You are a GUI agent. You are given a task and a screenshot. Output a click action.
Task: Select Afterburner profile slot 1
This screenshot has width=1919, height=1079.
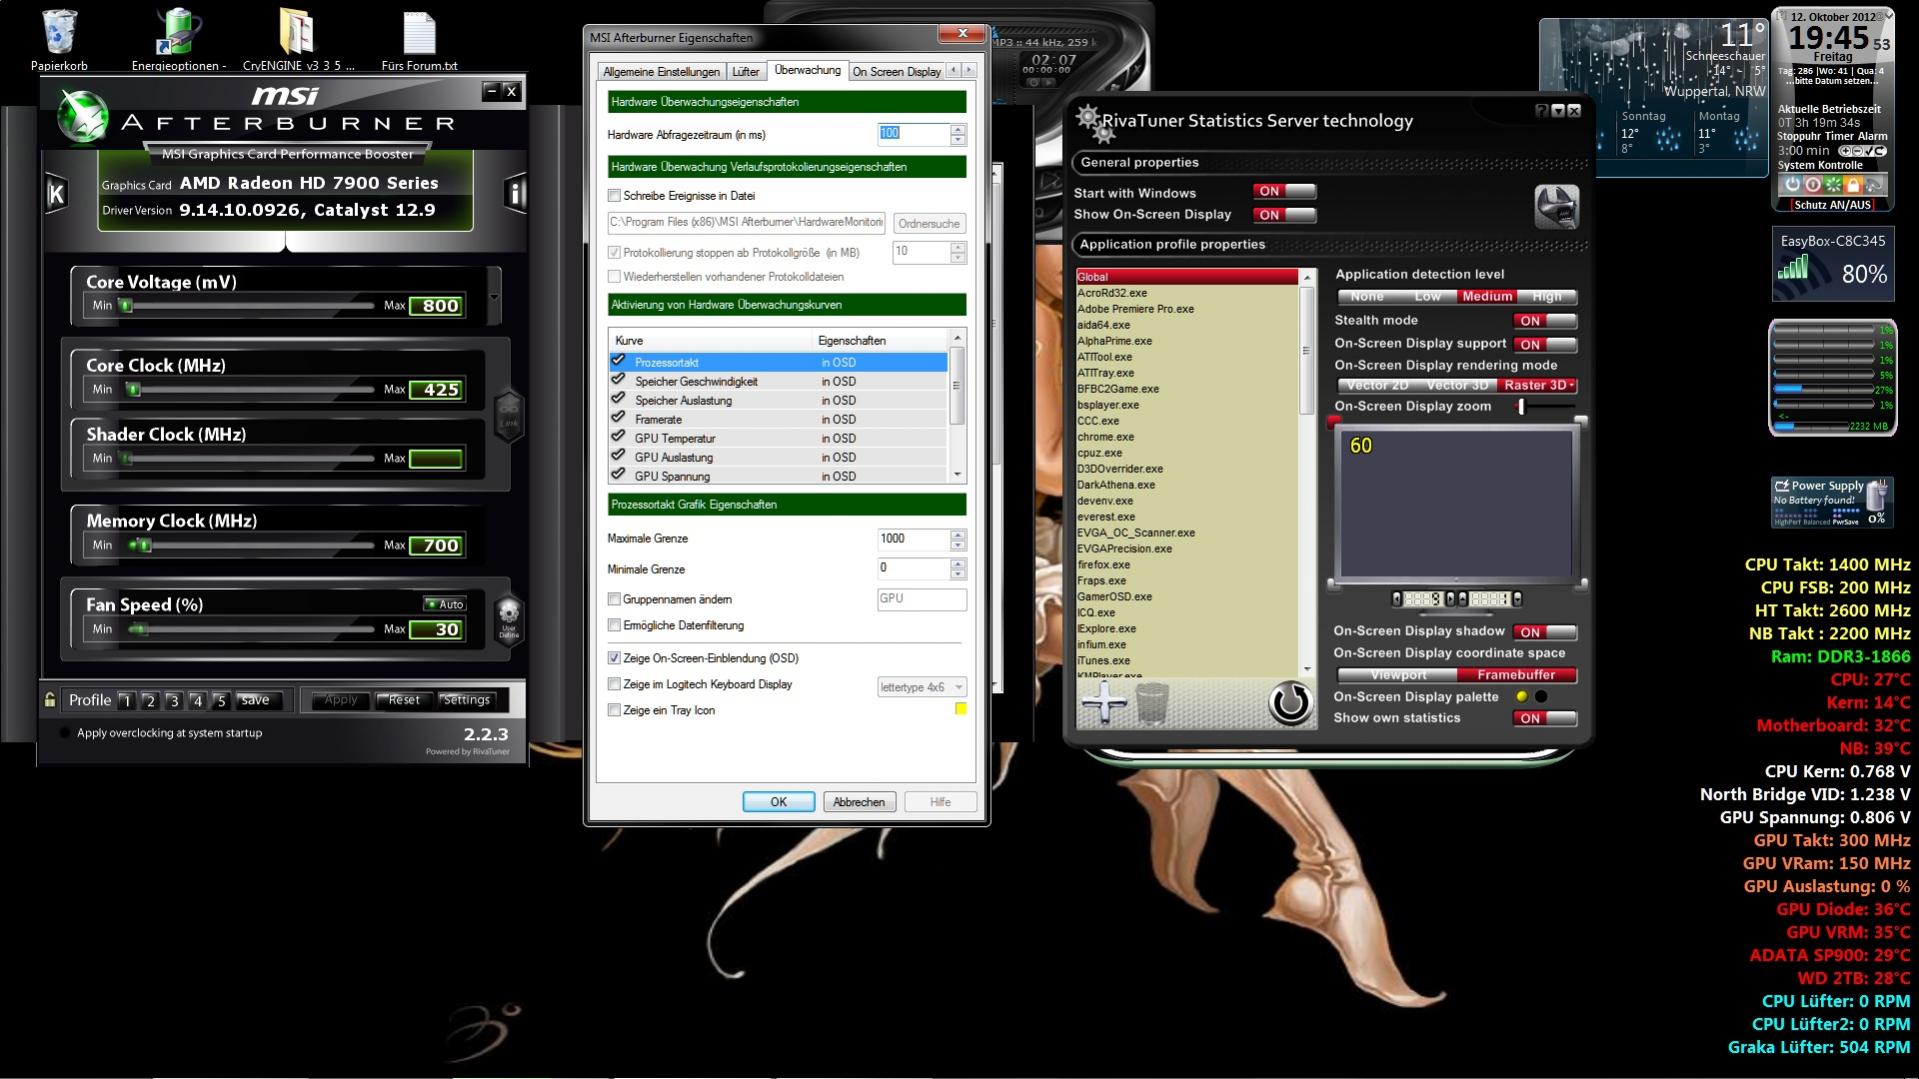pyautogui.click(x=126, y=701)
